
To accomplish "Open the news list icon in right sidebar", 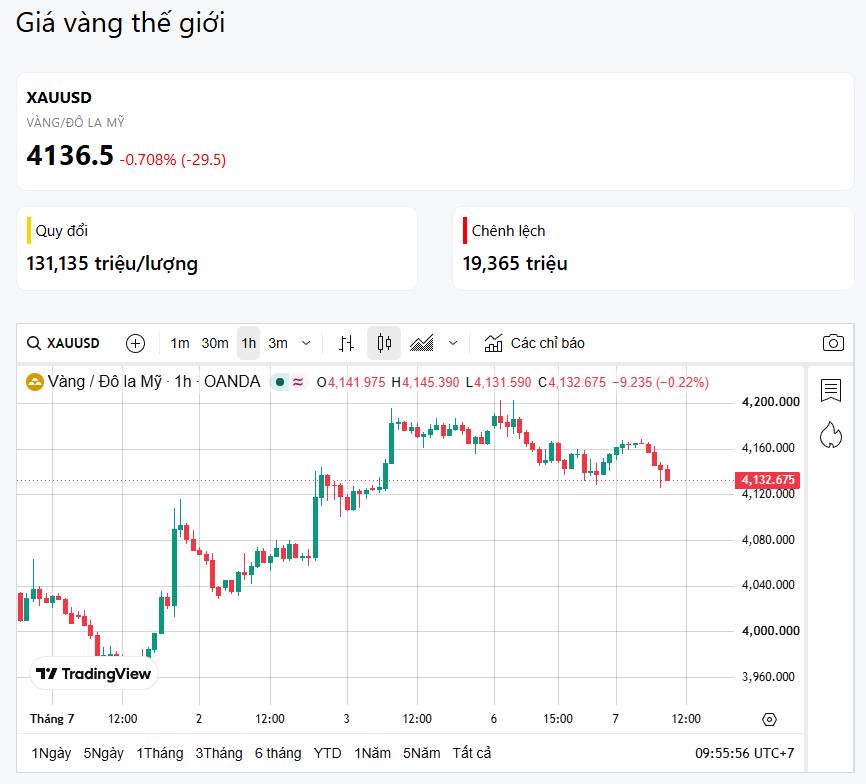I will click(x=831, y=390).
